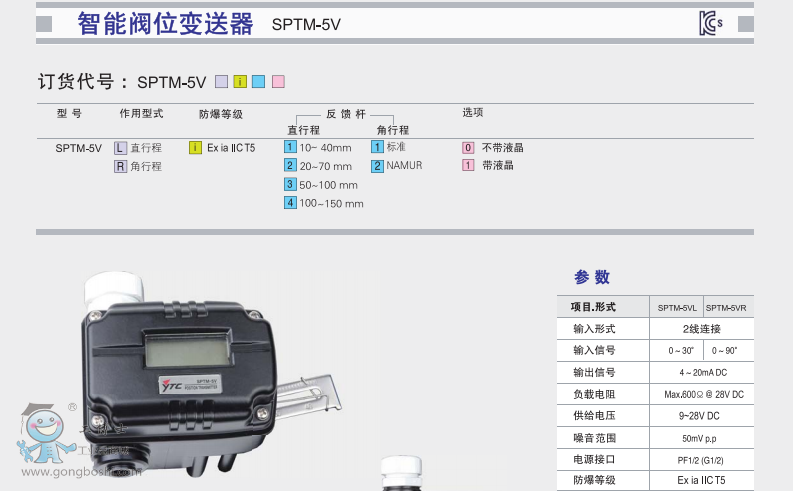
Task: Click the 输入形式 row label
Action: coord(594,329)
